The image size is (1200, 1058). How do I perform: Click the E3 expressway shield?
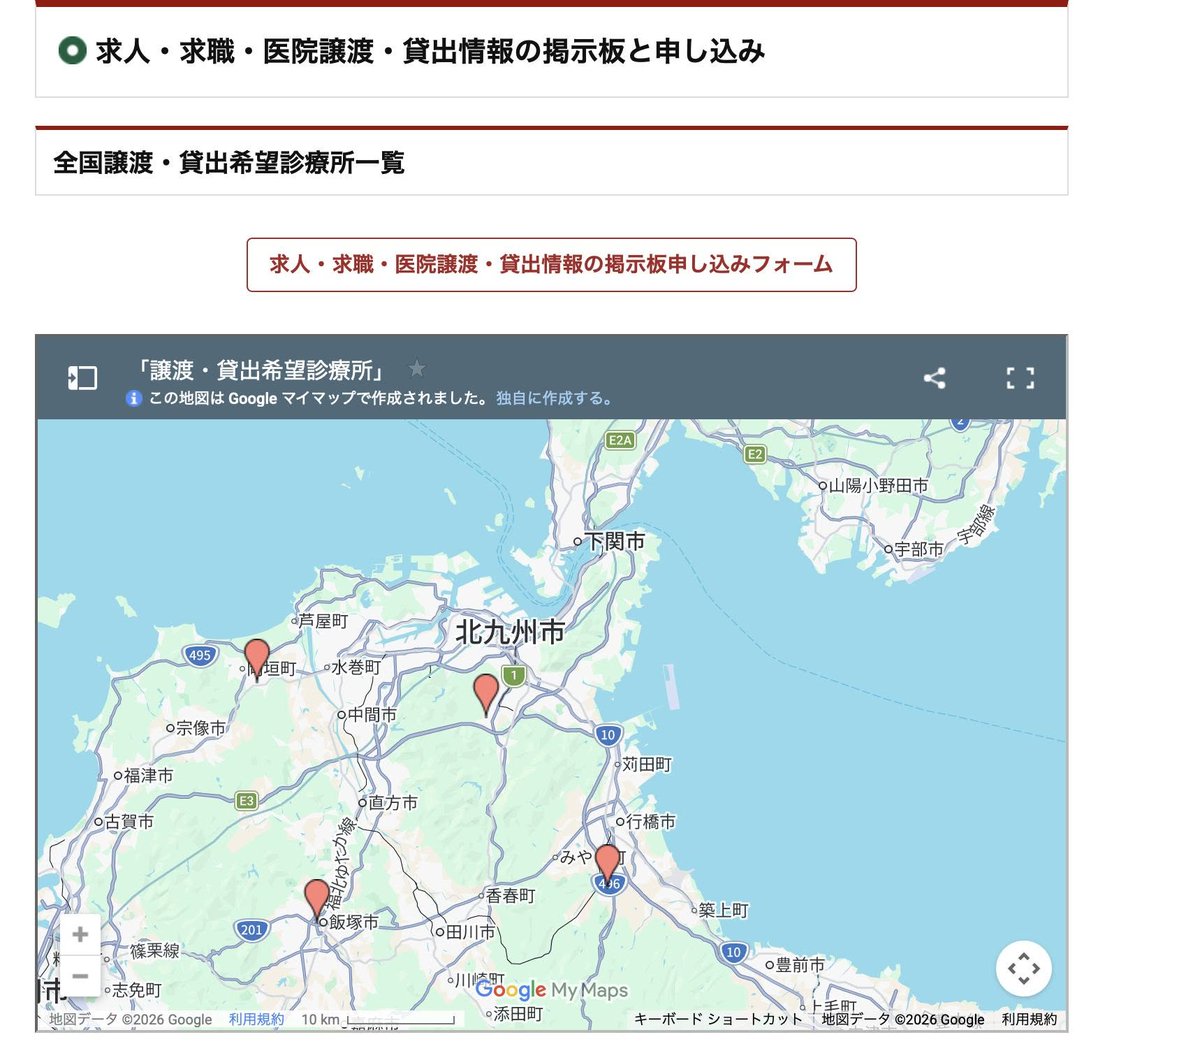click(x=247, y=800)
